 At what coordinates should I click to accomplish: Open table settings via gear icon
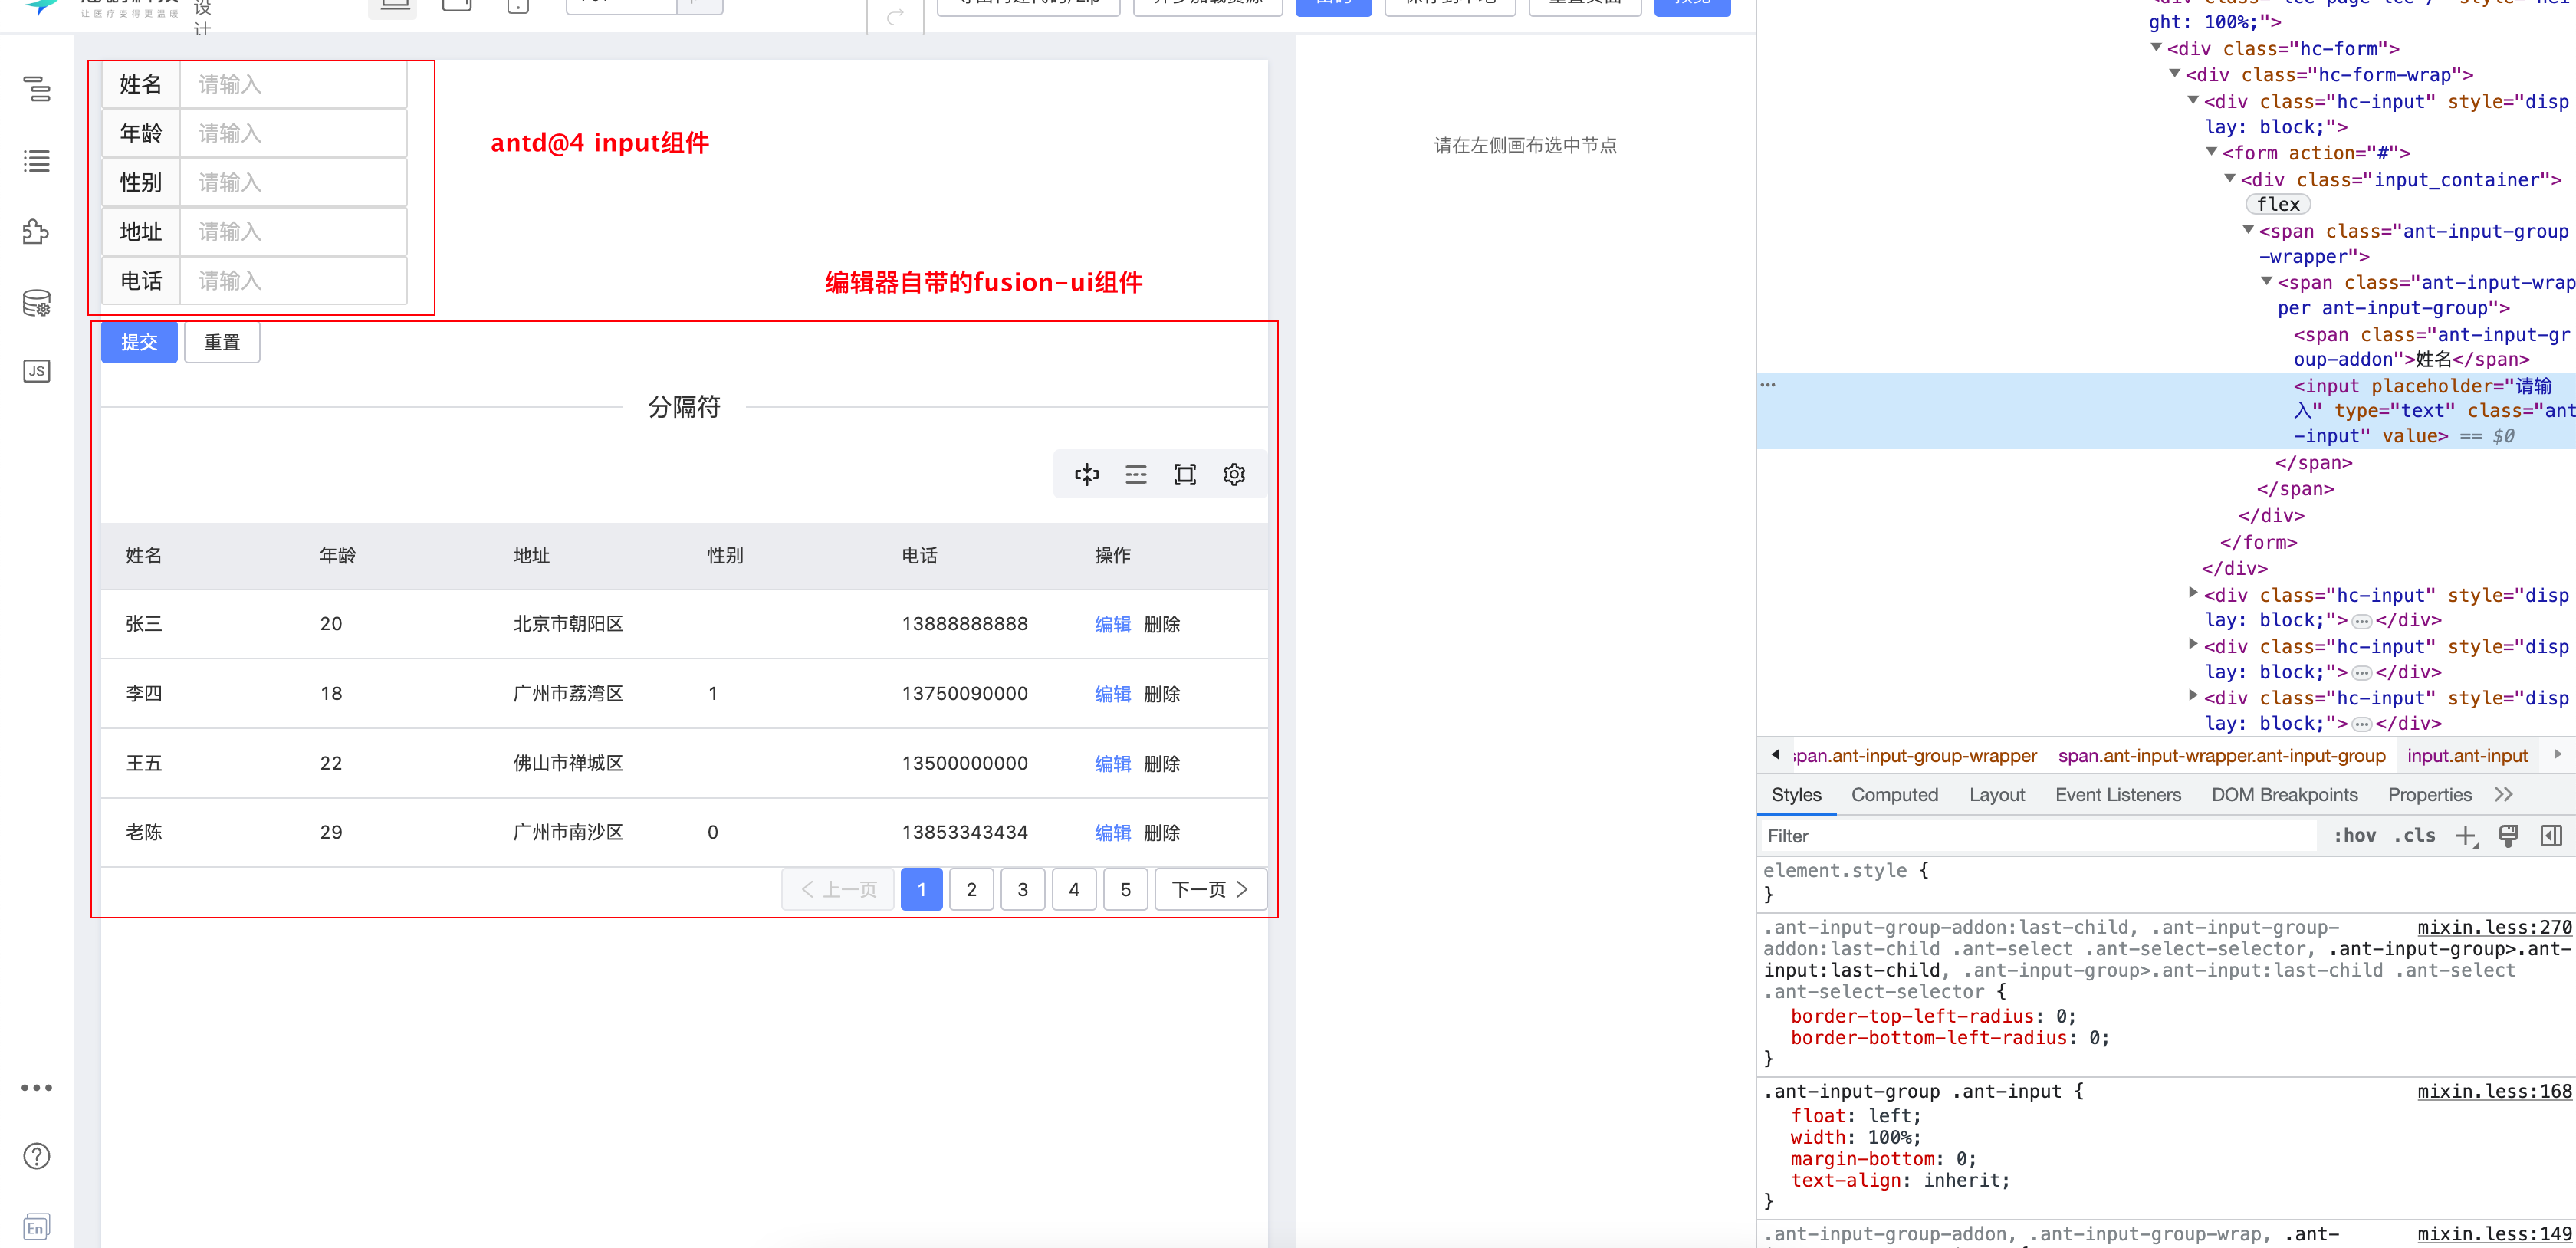coord(1234,474)
